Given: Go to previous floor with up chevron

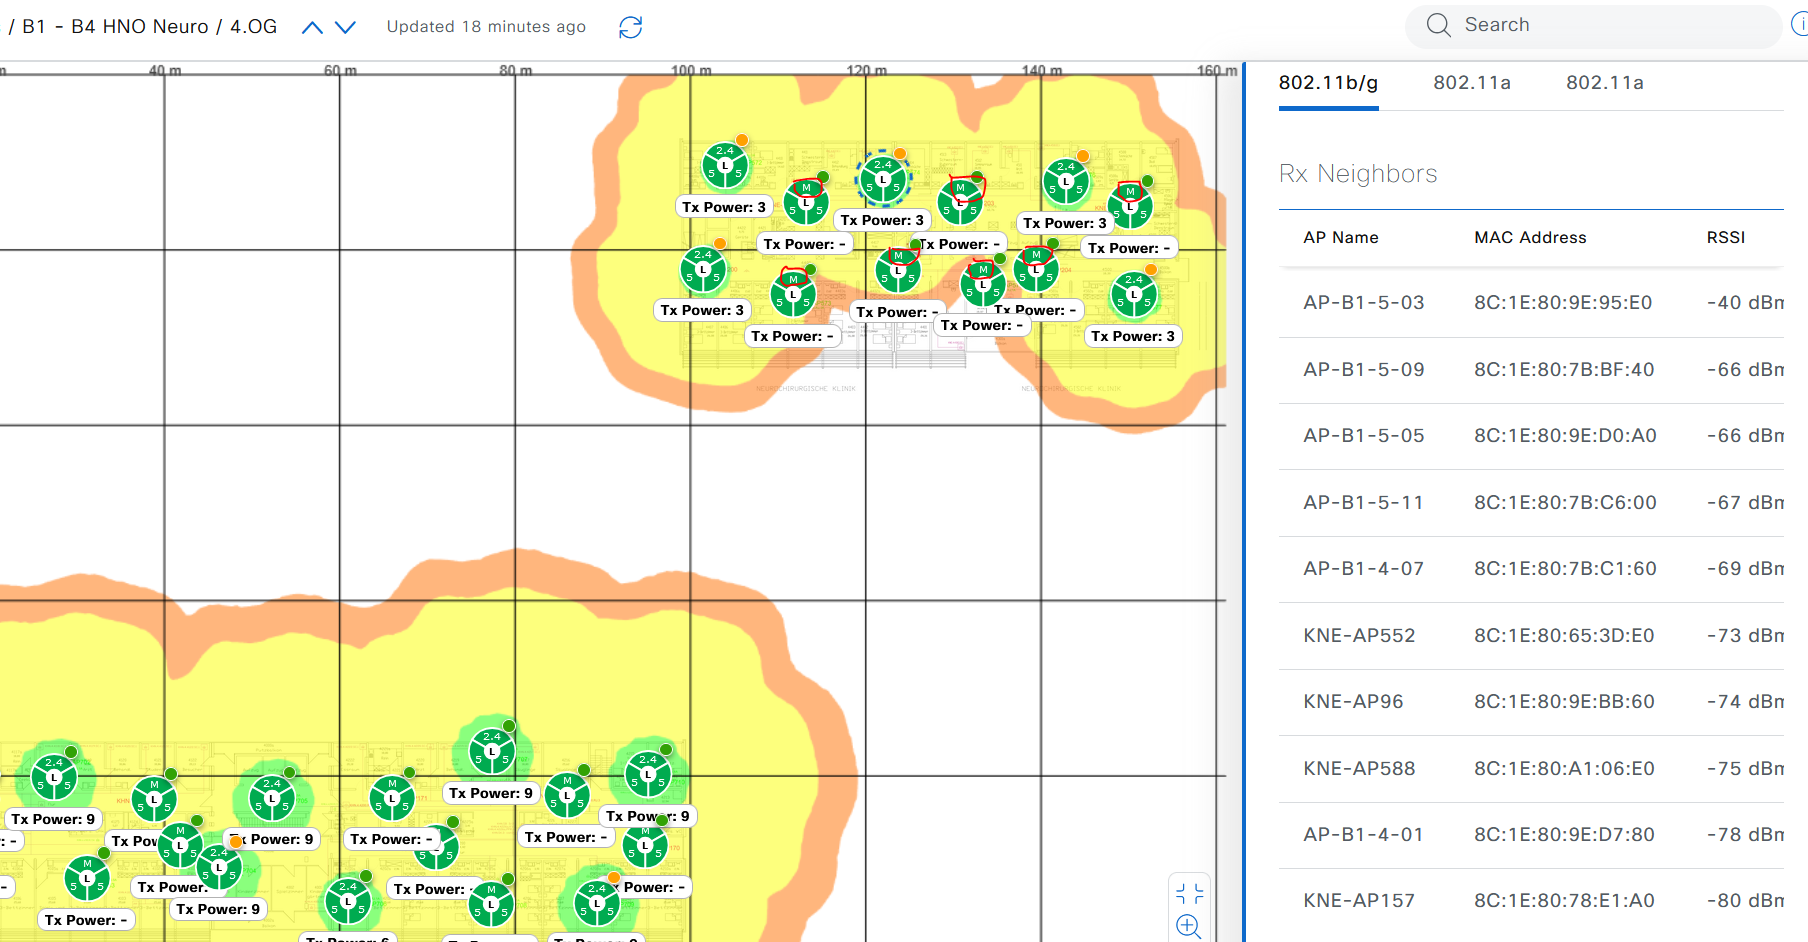Looking at the screenshot, I should click(x=312, y=28).
